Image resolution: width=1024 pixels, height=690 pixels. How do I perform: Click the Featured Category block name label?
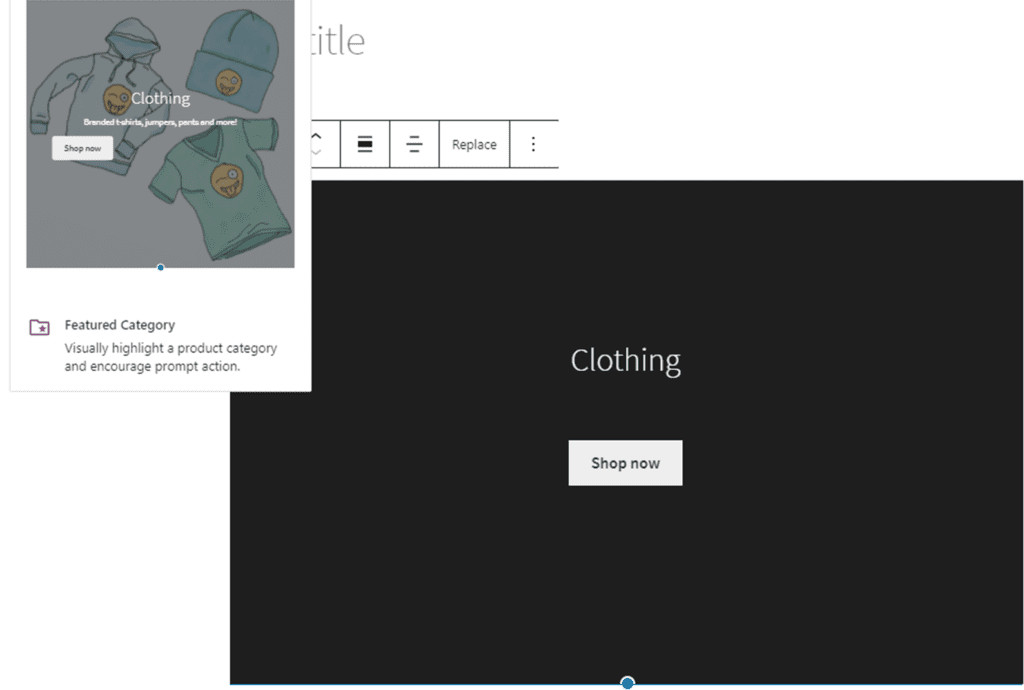click(x=119, y=325)
